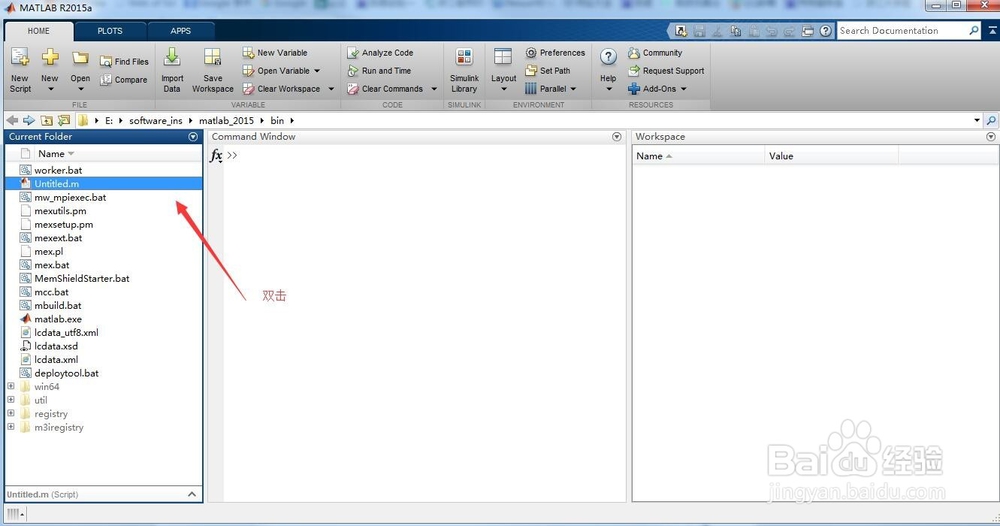Click Set Path
Viewport: 1000px width, 526px height.
coord(548,71)
